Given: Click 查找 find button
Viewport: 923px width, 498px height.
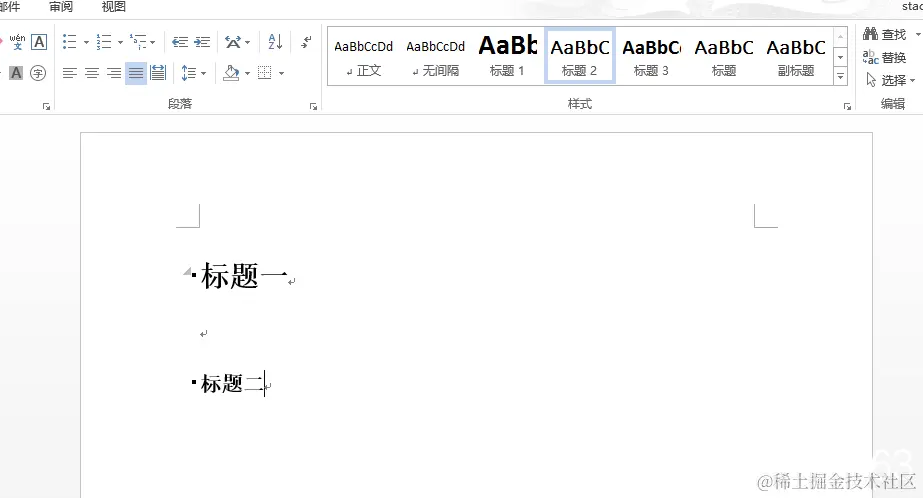Looking at the screenshot, I should [884, 34].
